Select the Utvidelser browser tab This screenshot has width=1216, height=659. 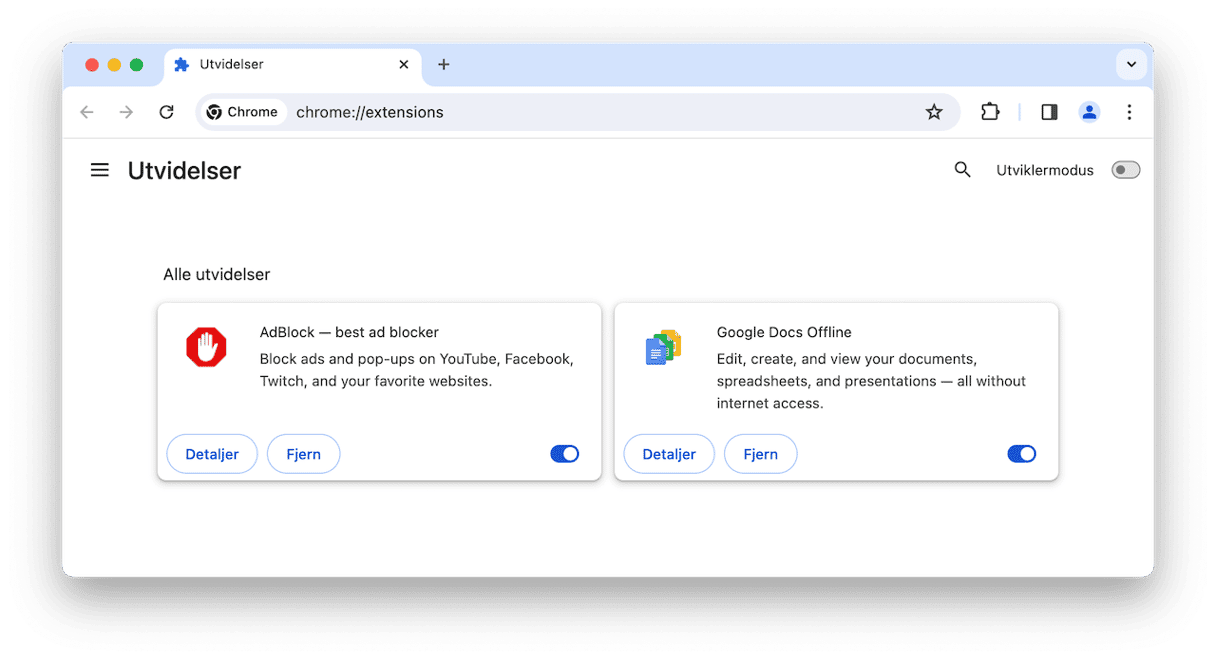click(293, 65)
